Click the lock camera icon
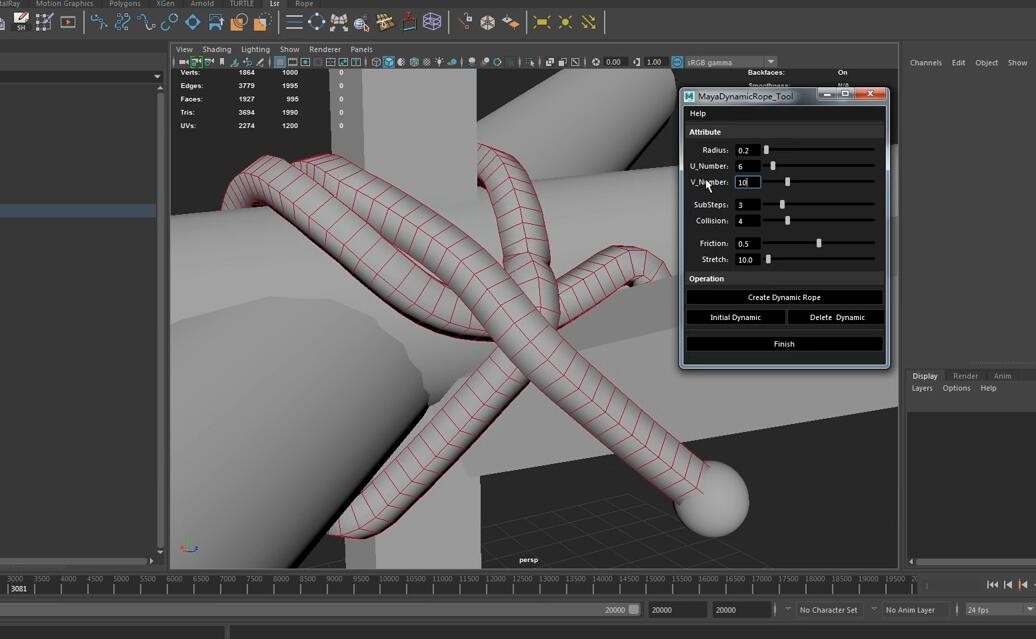Image resolution: width=1036 pixels, height=639 pixels. click(x=196, y=62)
